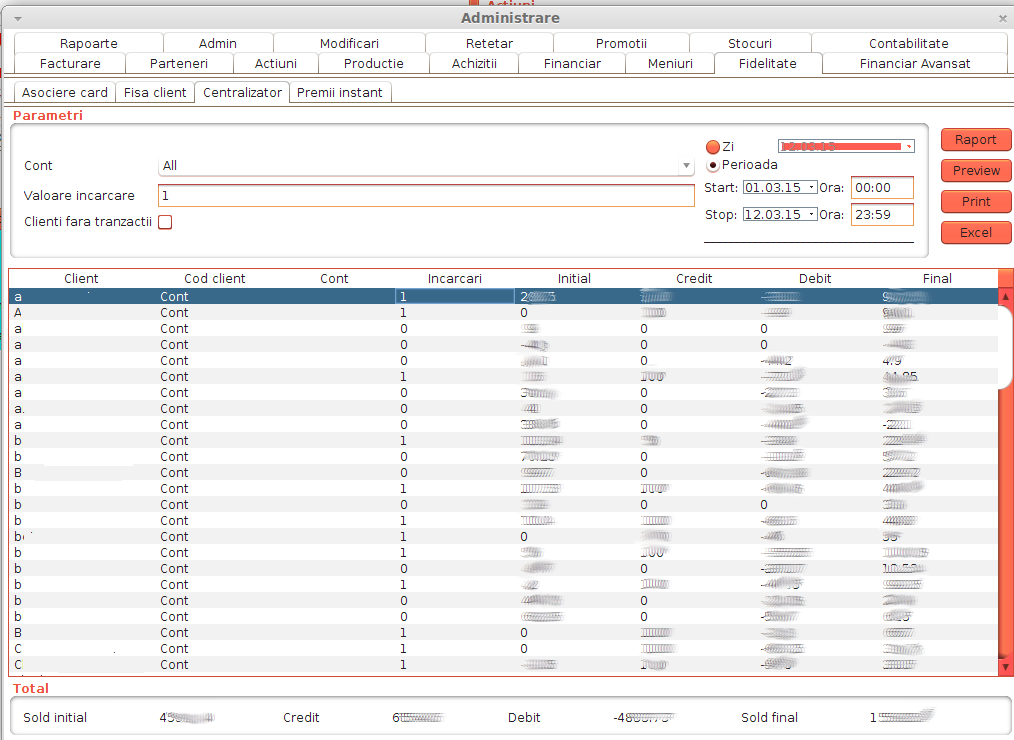Click the Raport button

tap(976, 140)
